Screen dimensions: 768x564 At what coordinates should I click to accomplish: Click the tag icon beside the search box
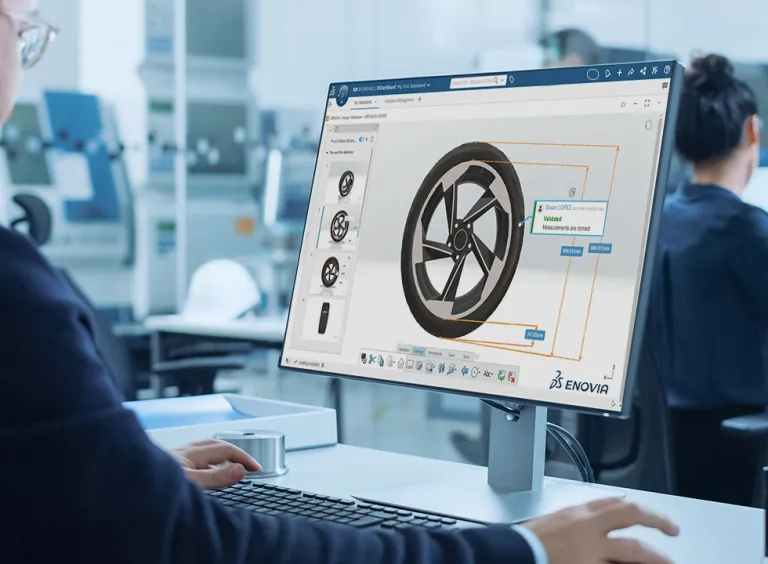[x=512, y=79]
